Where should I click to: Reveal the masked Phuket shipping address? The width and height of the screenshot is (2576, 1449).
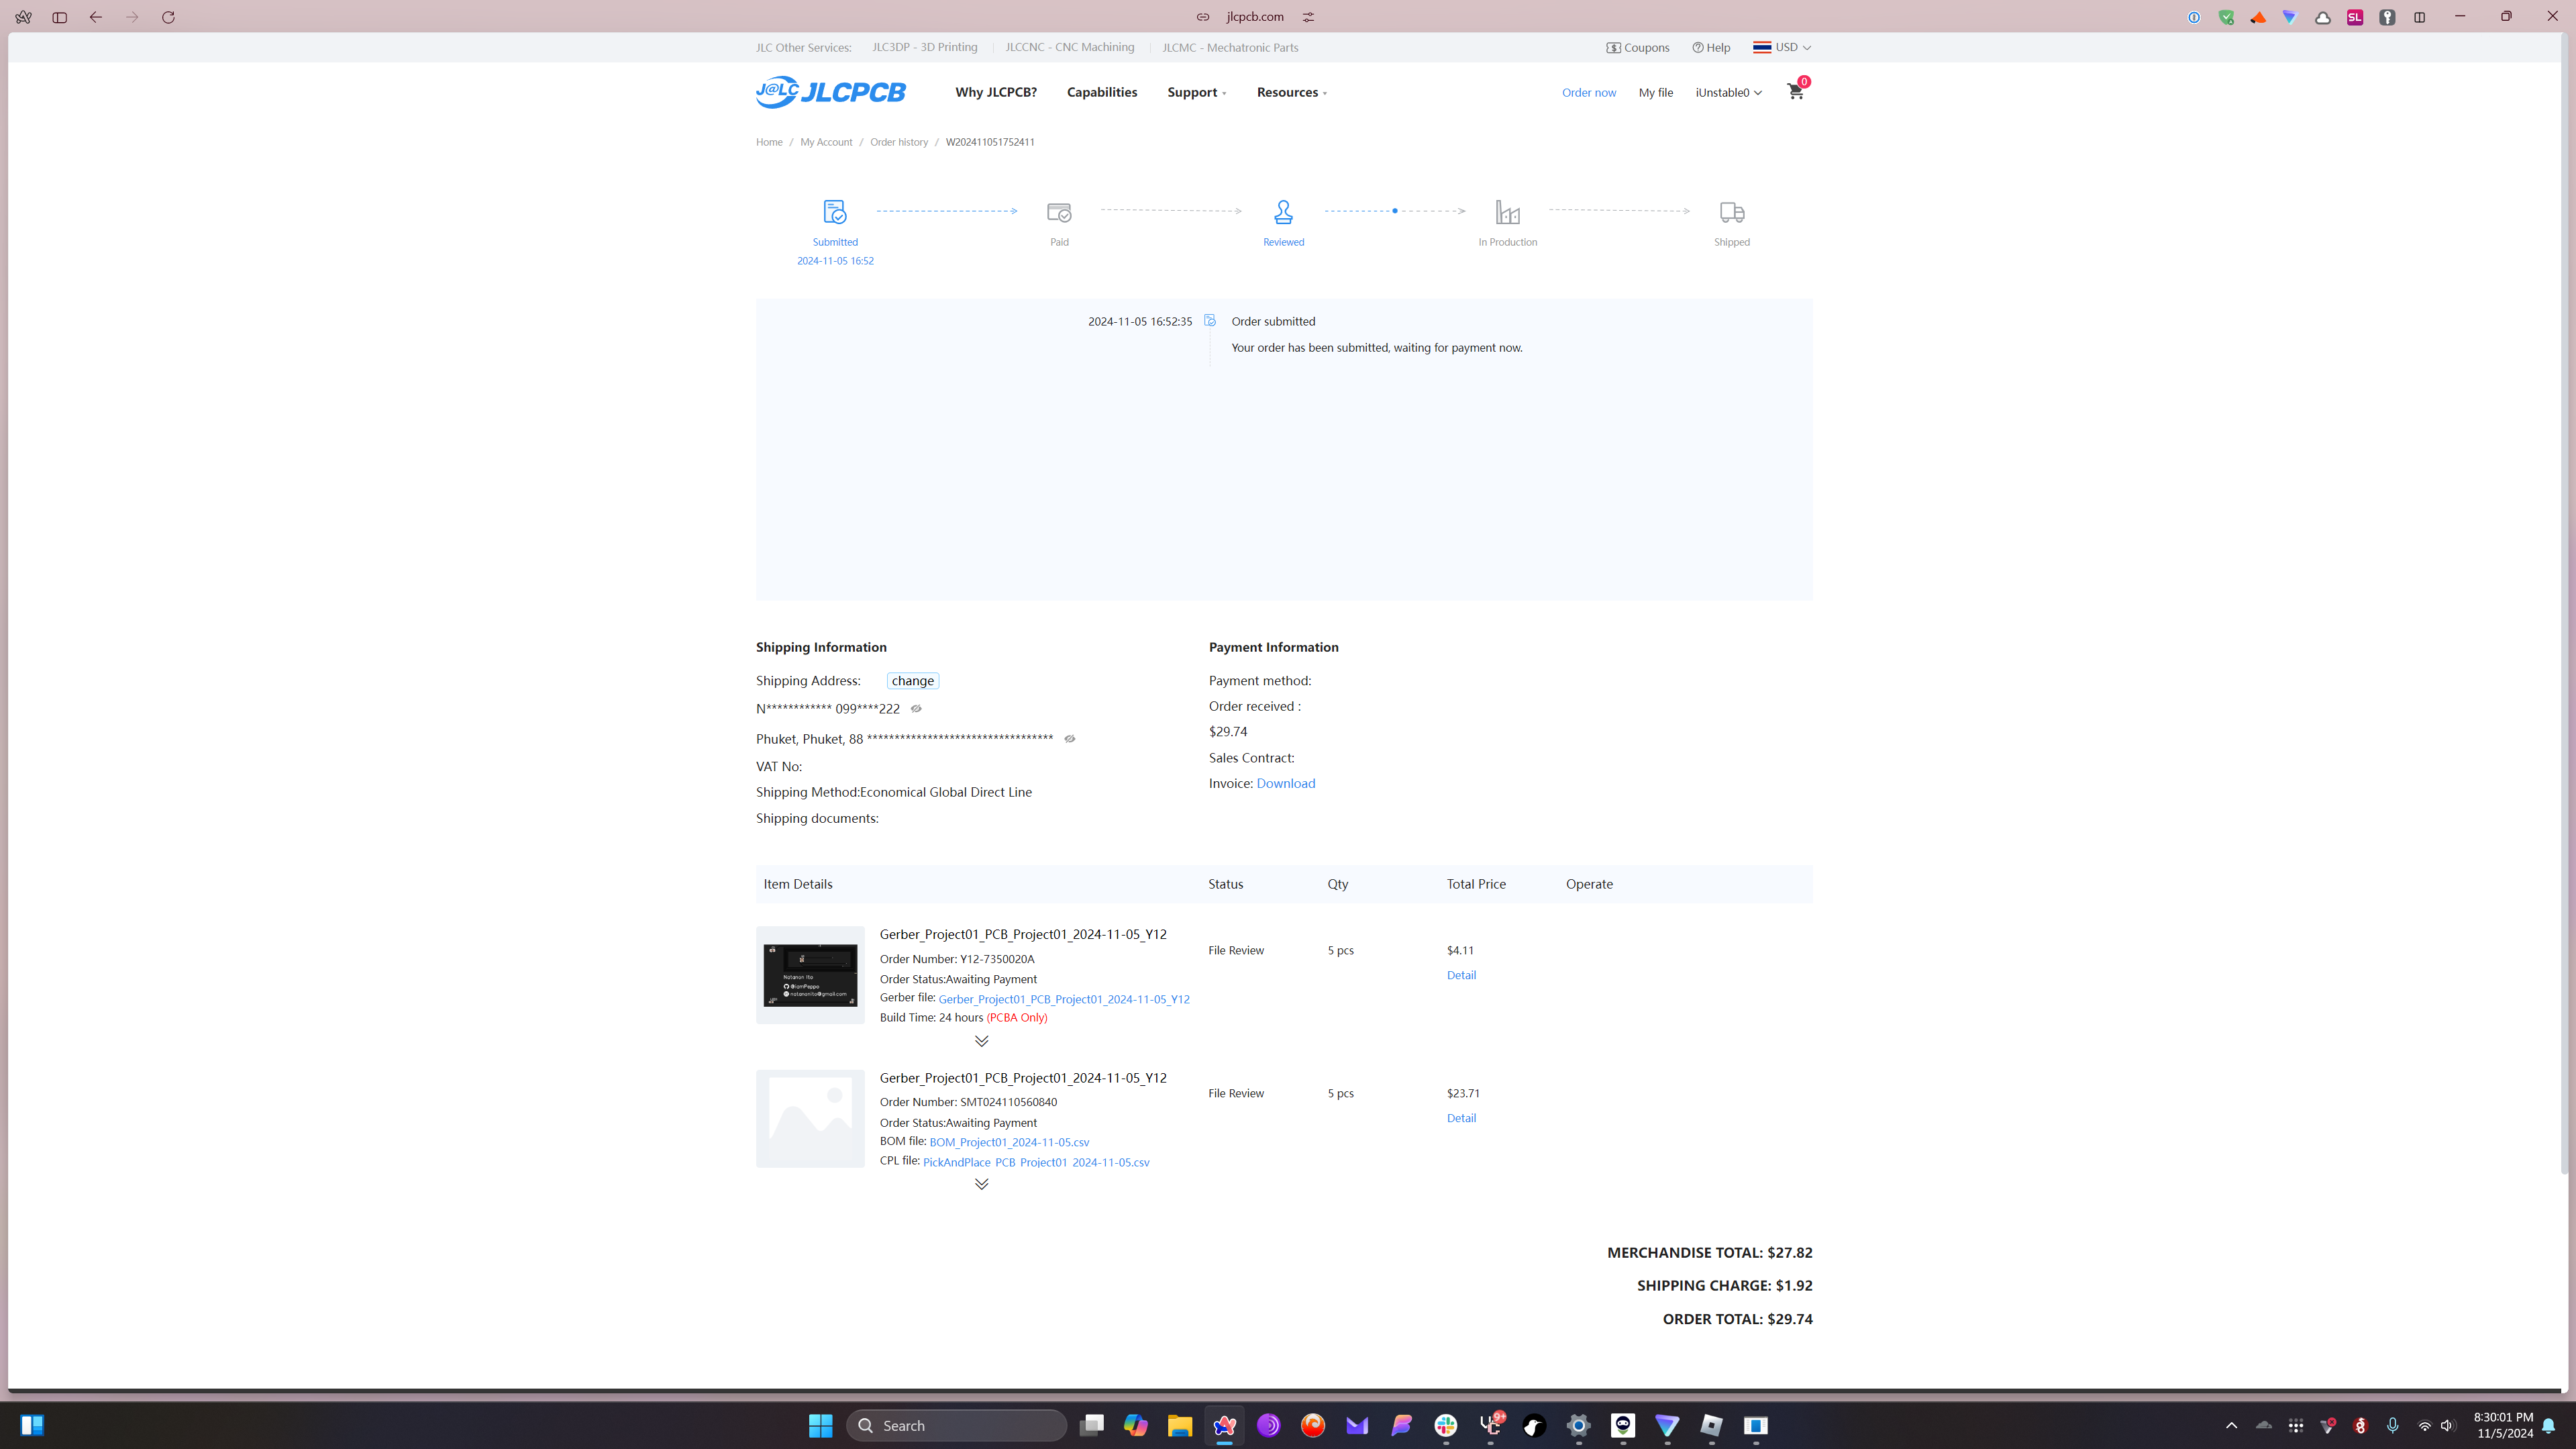tap(1069, 739)
